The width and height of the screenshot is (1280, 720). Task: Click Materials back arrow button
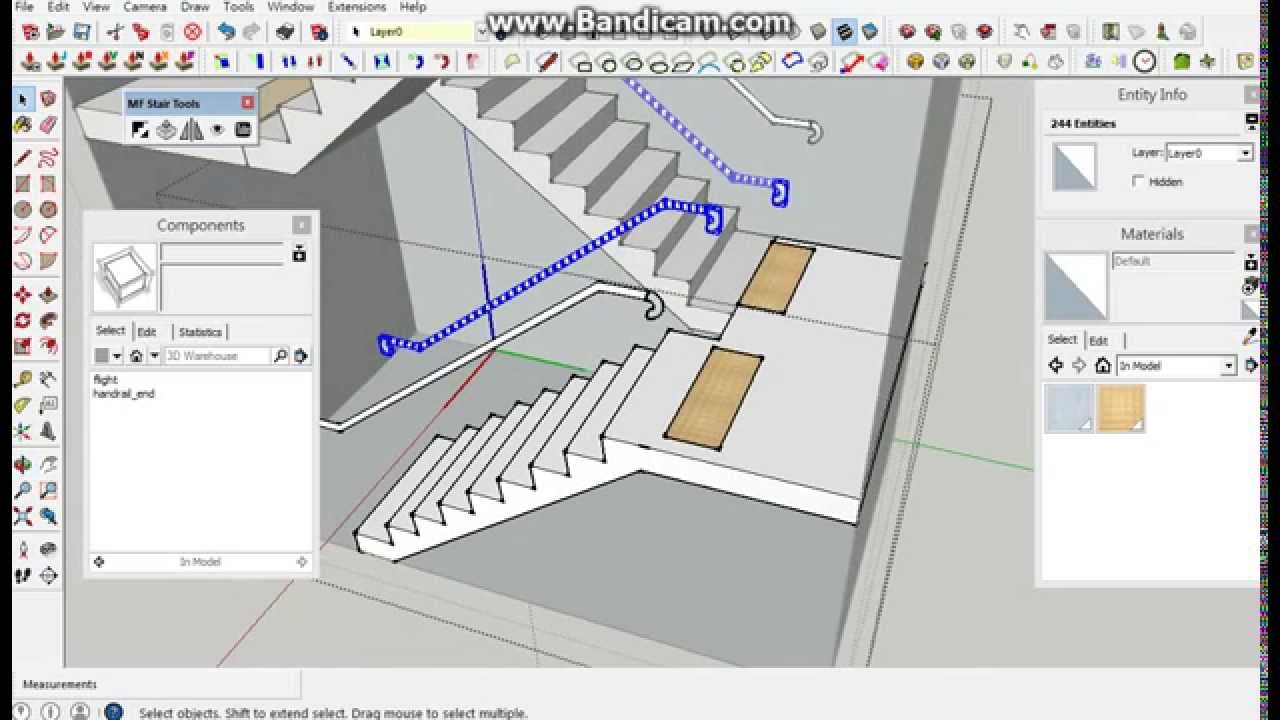pos(1055,366)
